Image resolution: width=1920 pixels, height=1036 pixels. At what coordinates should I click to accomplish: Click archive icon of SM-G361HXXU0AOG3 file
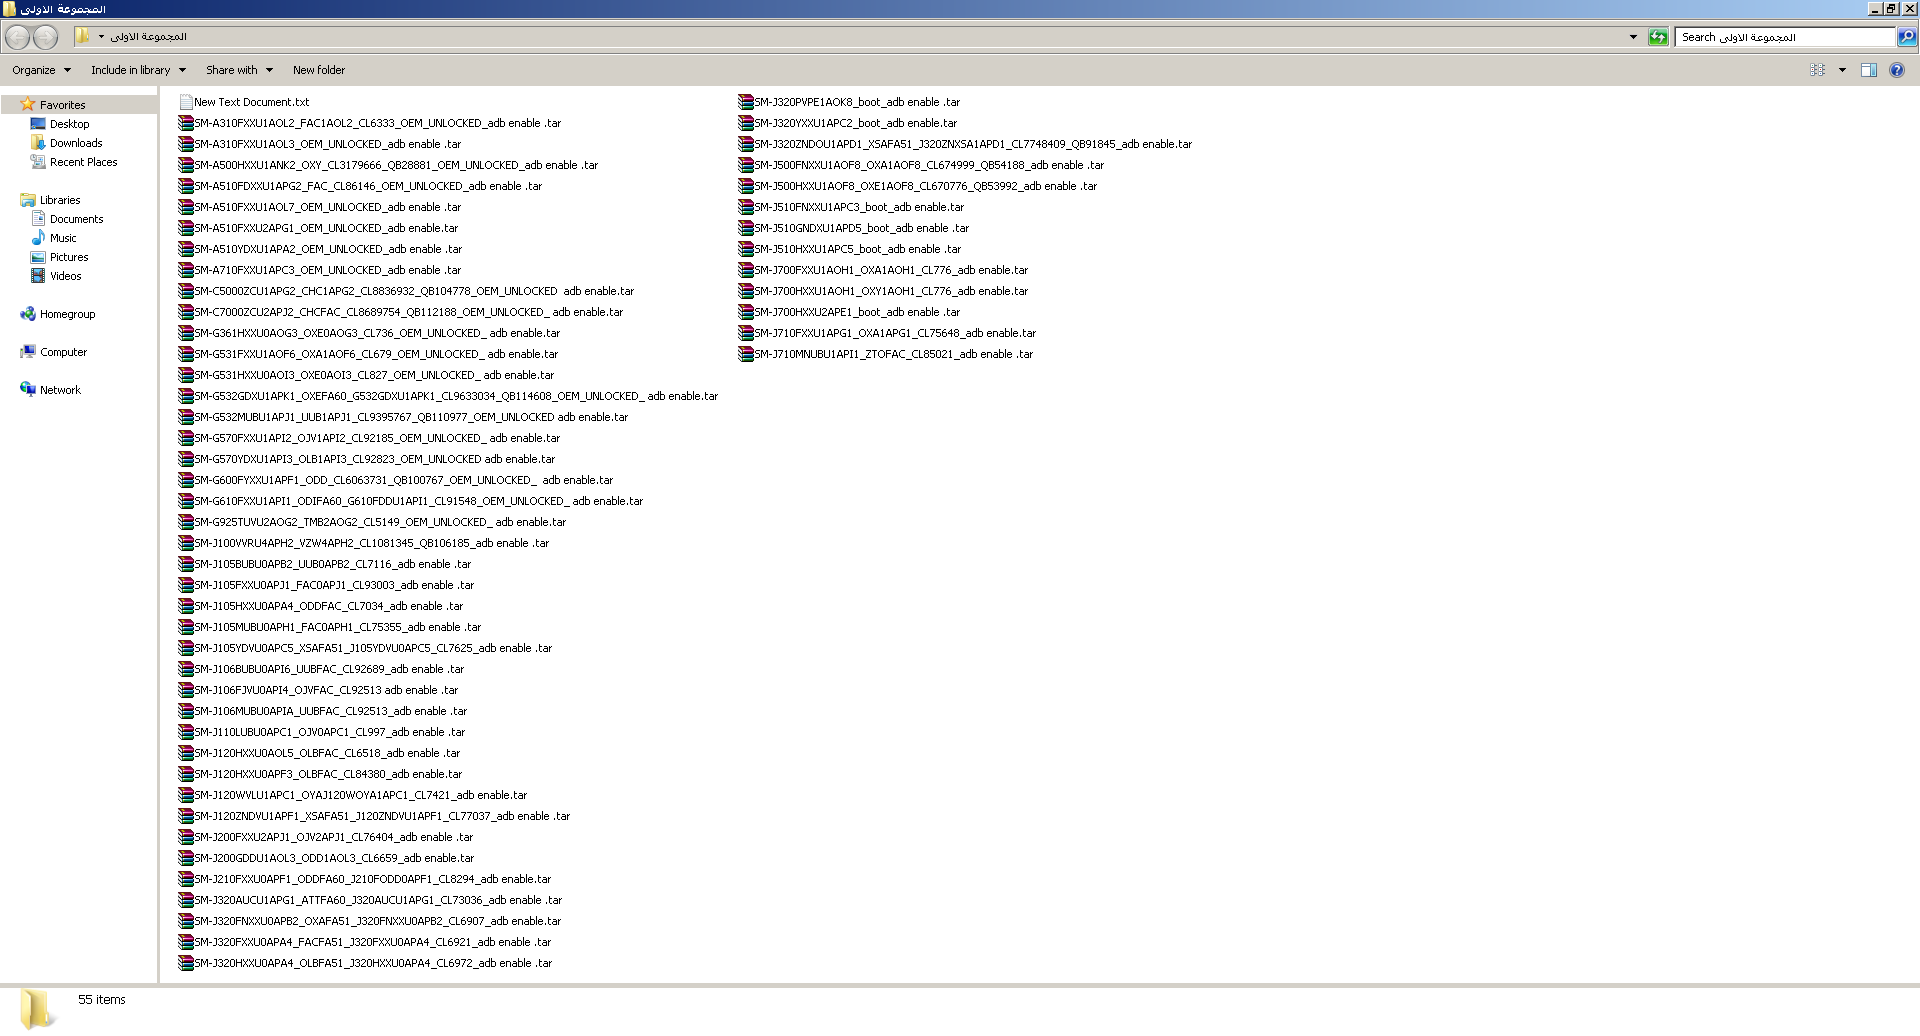[x=186, y=333]
